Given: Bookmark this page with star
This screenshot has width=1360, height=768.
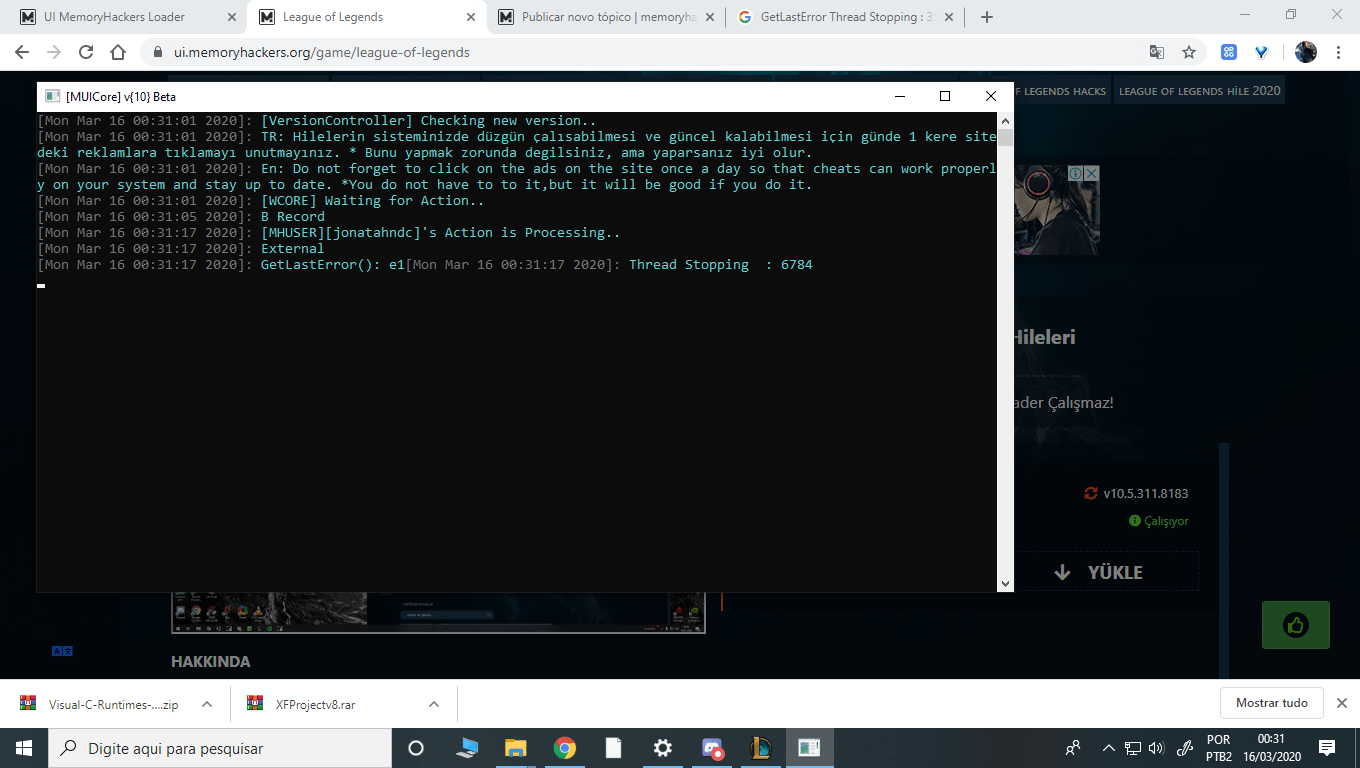Looking at the screenshot, I should point(1188,52).
